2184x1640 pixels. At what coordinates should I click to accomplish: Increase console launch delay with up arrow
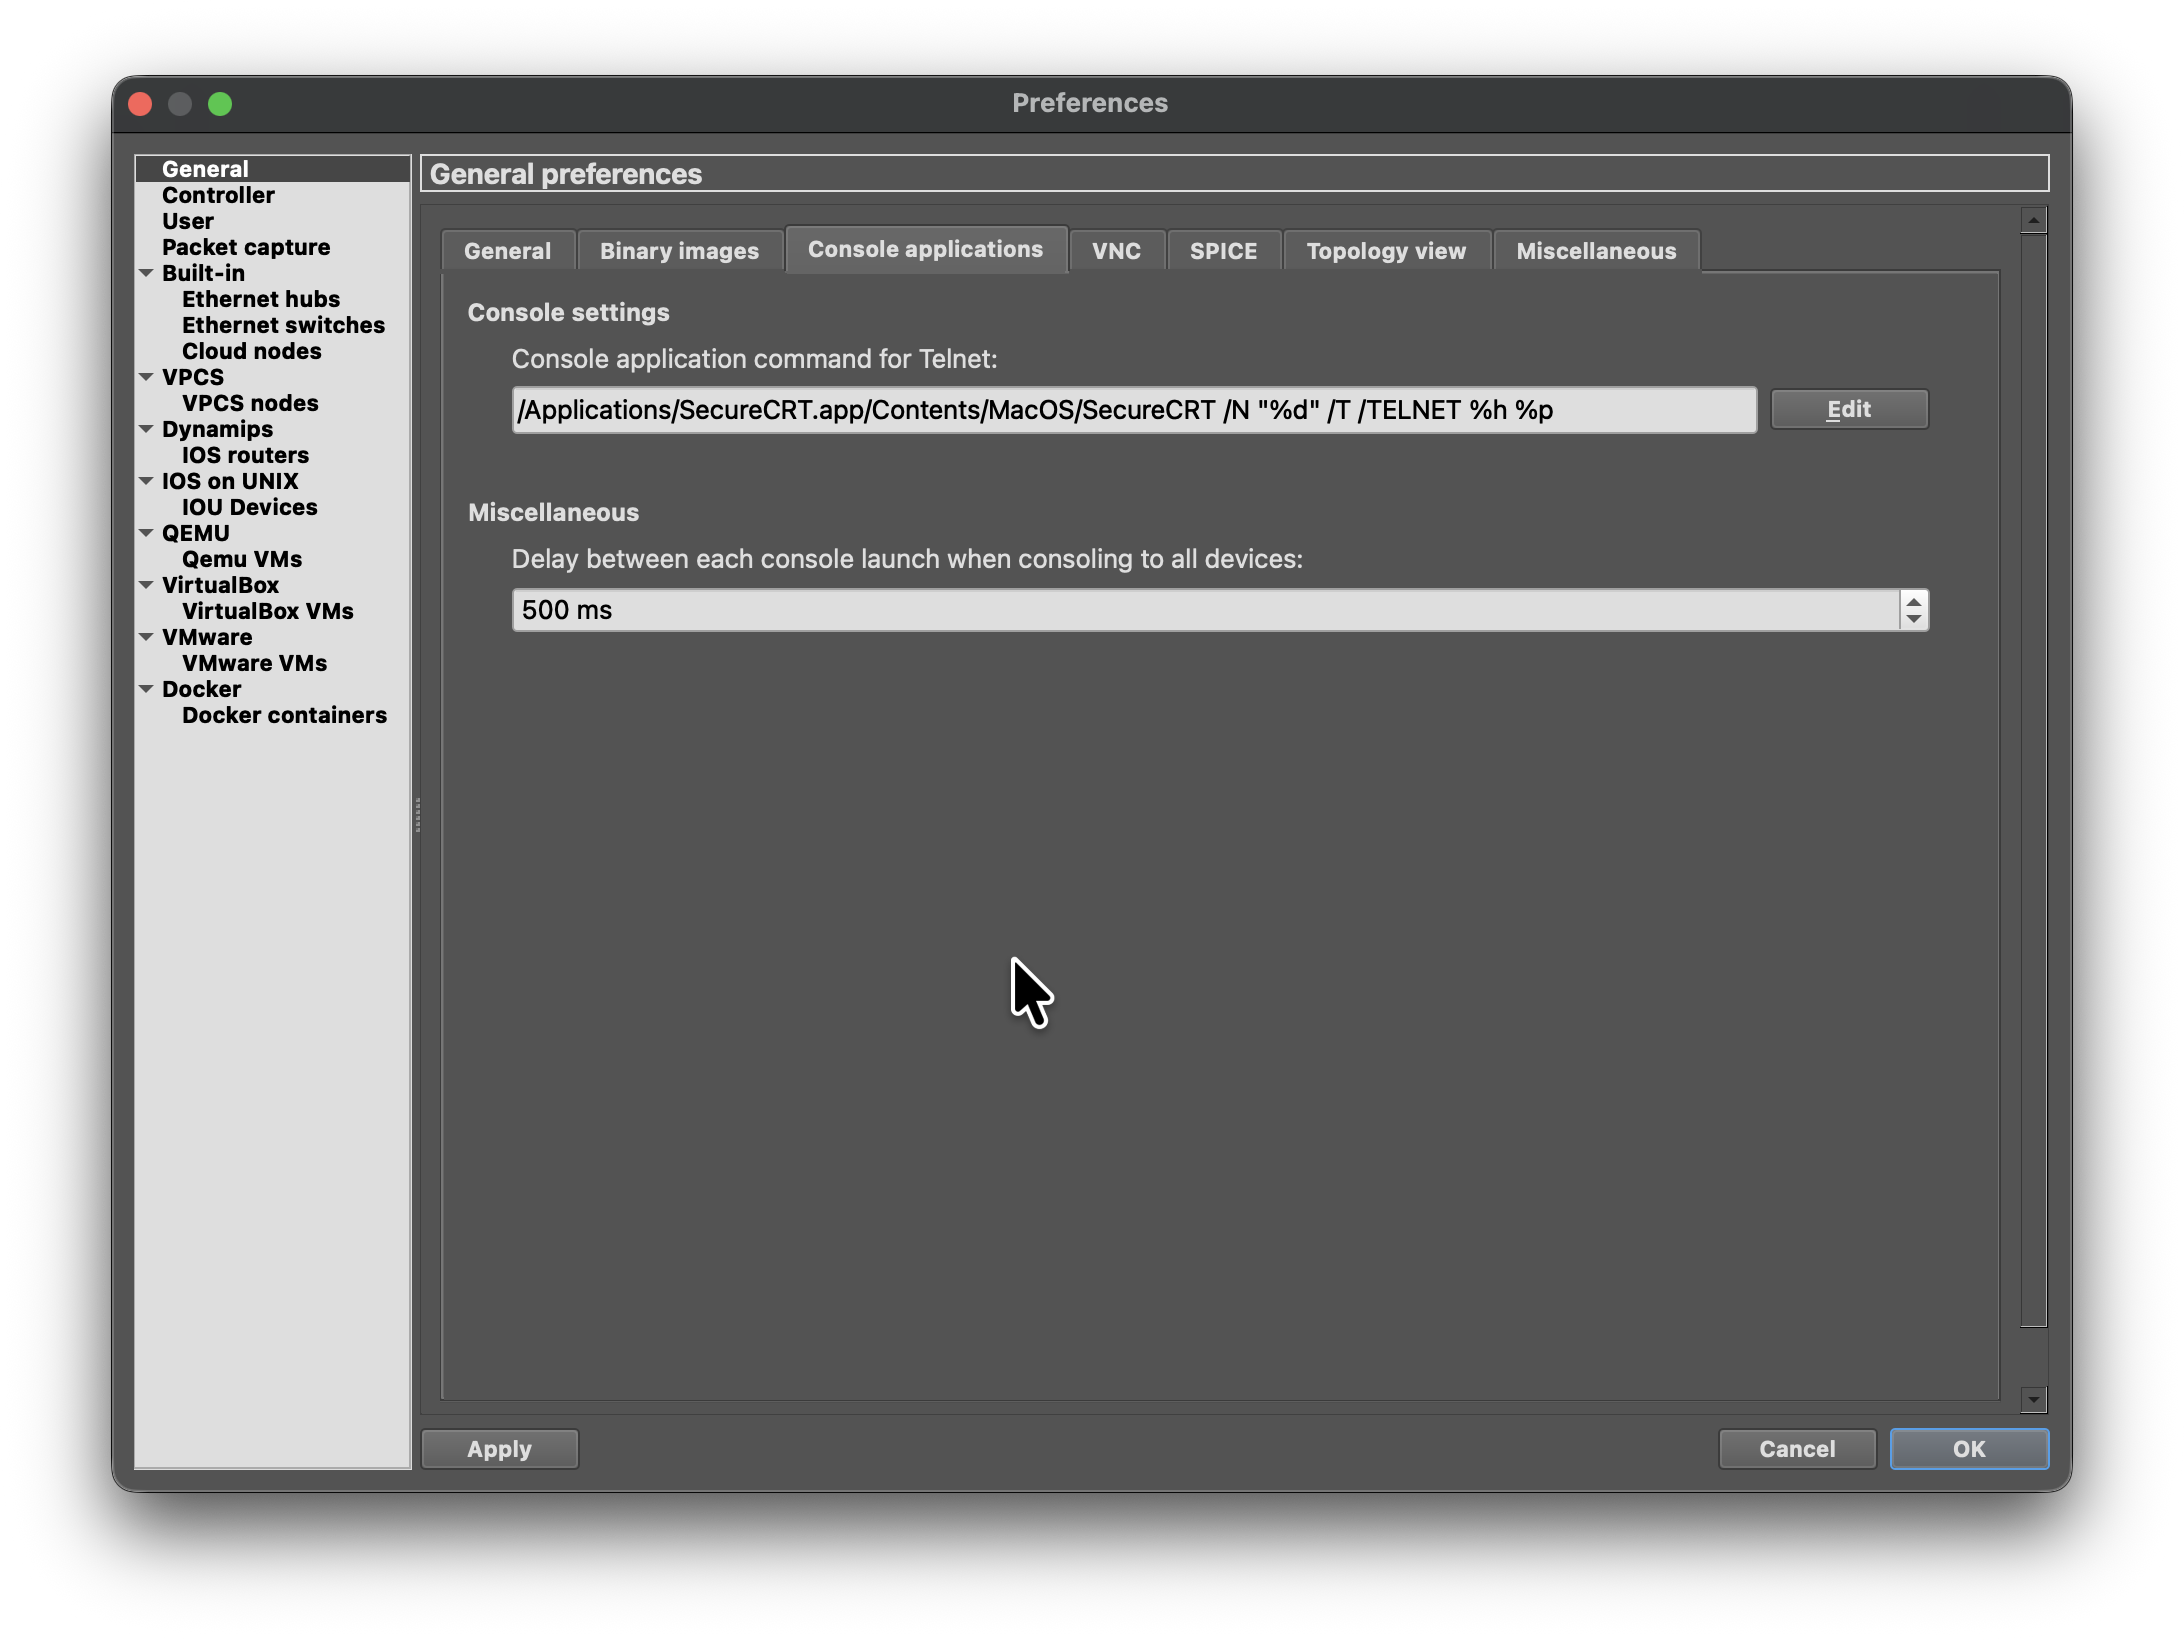pyautogui.click(x=1913, y=601)
